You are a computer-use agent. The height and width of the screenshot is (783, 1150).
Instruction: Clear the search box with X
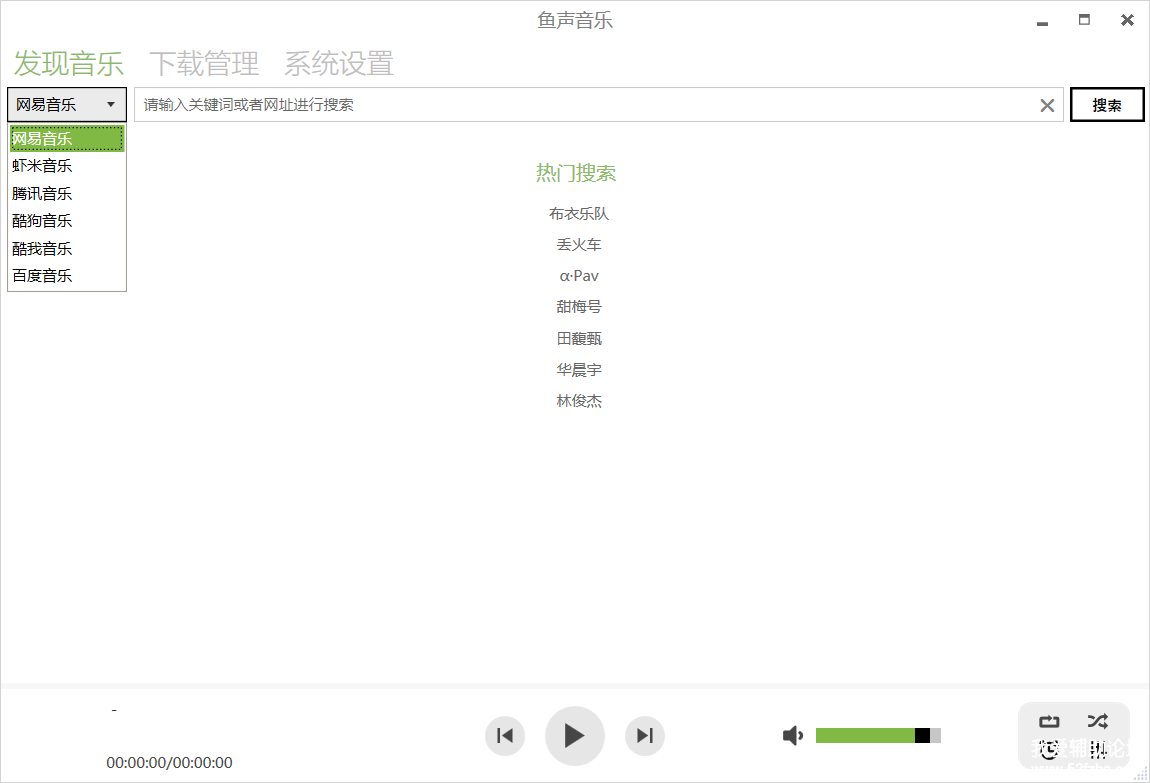click(x=1047, y=106)
